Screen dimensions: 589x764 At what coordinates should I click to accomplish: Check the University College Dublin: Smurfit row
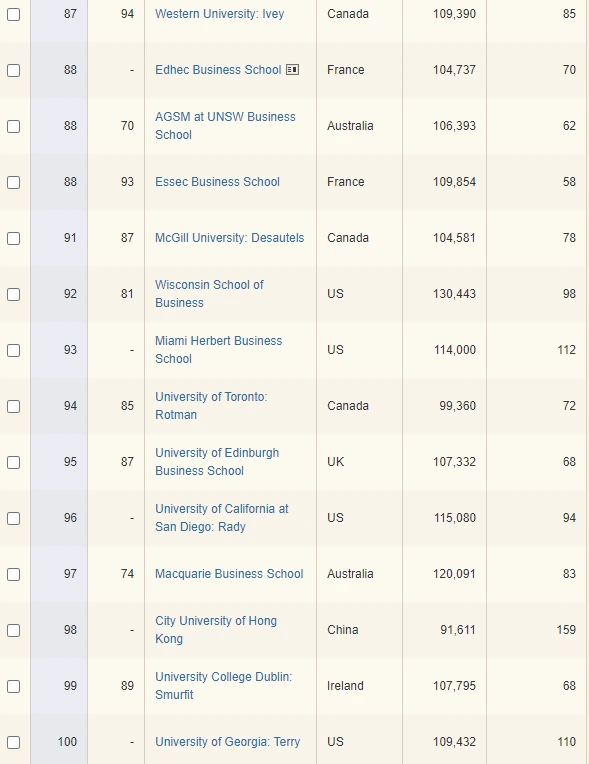coord(14,687)
